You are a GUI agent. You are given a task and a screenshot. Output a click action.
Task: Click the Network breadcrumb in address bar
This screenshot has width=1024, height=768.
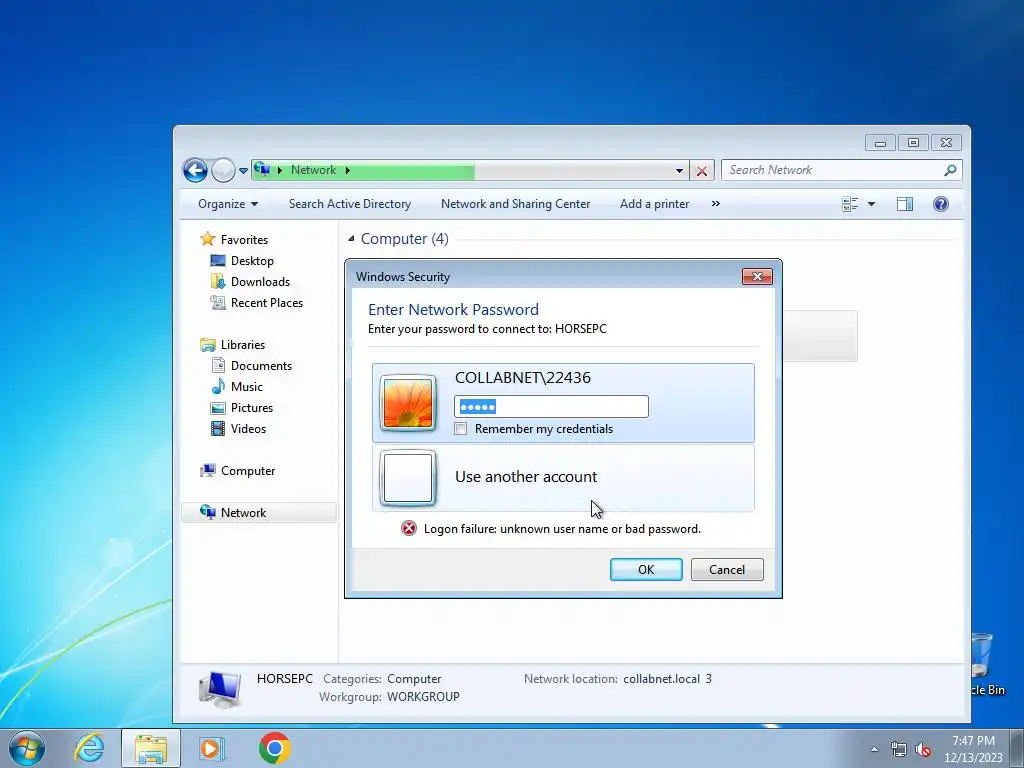[313, 170]
